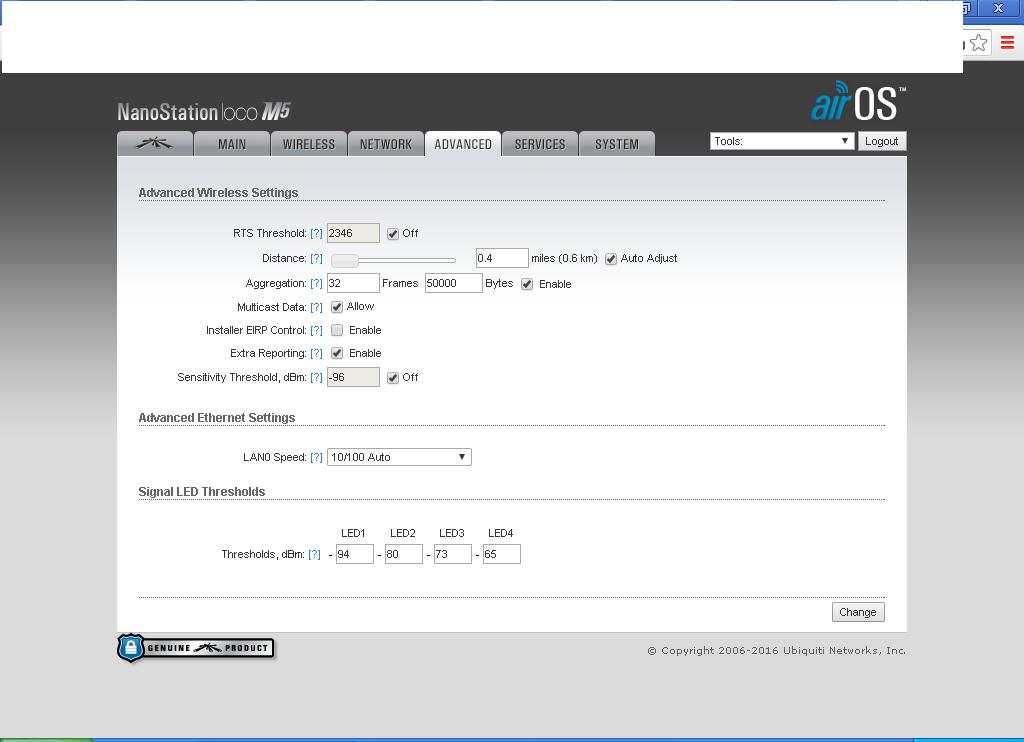
Task: Click the RTS Threshold value field
Action: coord(353,233)
